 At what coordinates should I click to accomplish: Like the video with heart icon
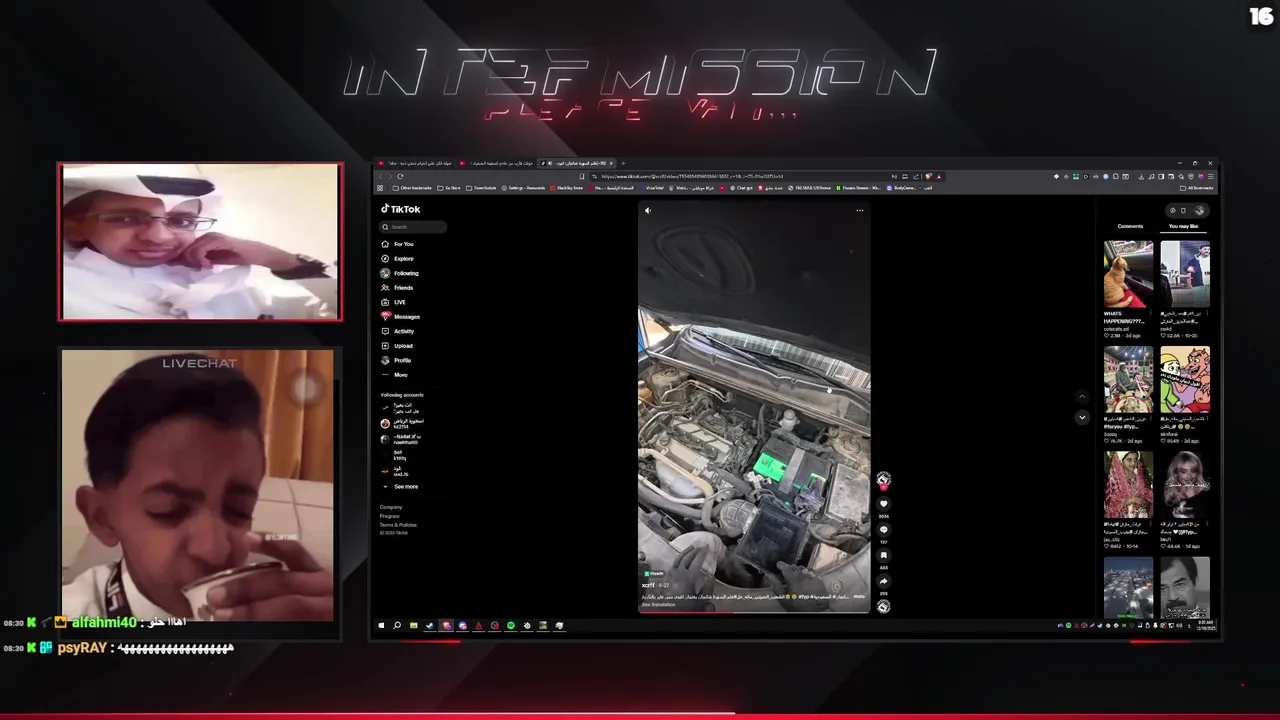pyautogui.click(x=883, y=505)
